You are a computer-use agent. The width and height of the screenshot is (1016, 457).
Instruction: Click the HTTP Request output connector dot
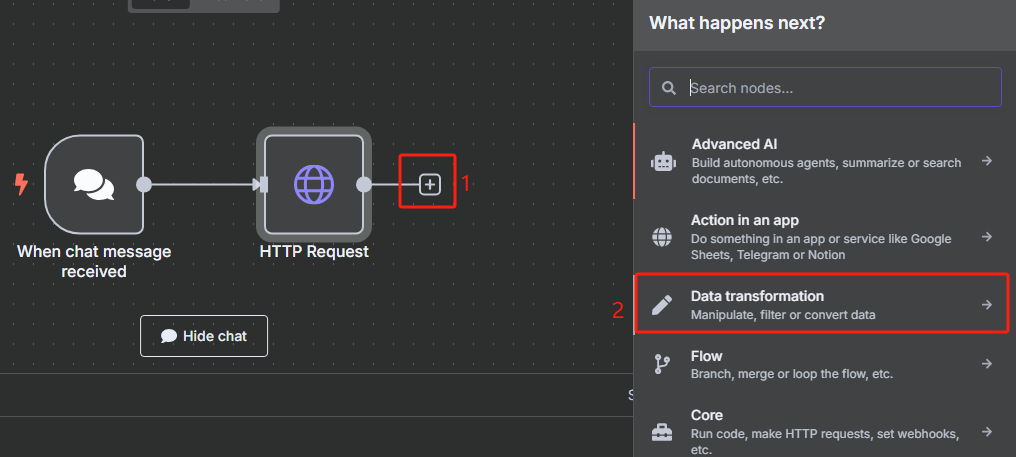(364, 185)
